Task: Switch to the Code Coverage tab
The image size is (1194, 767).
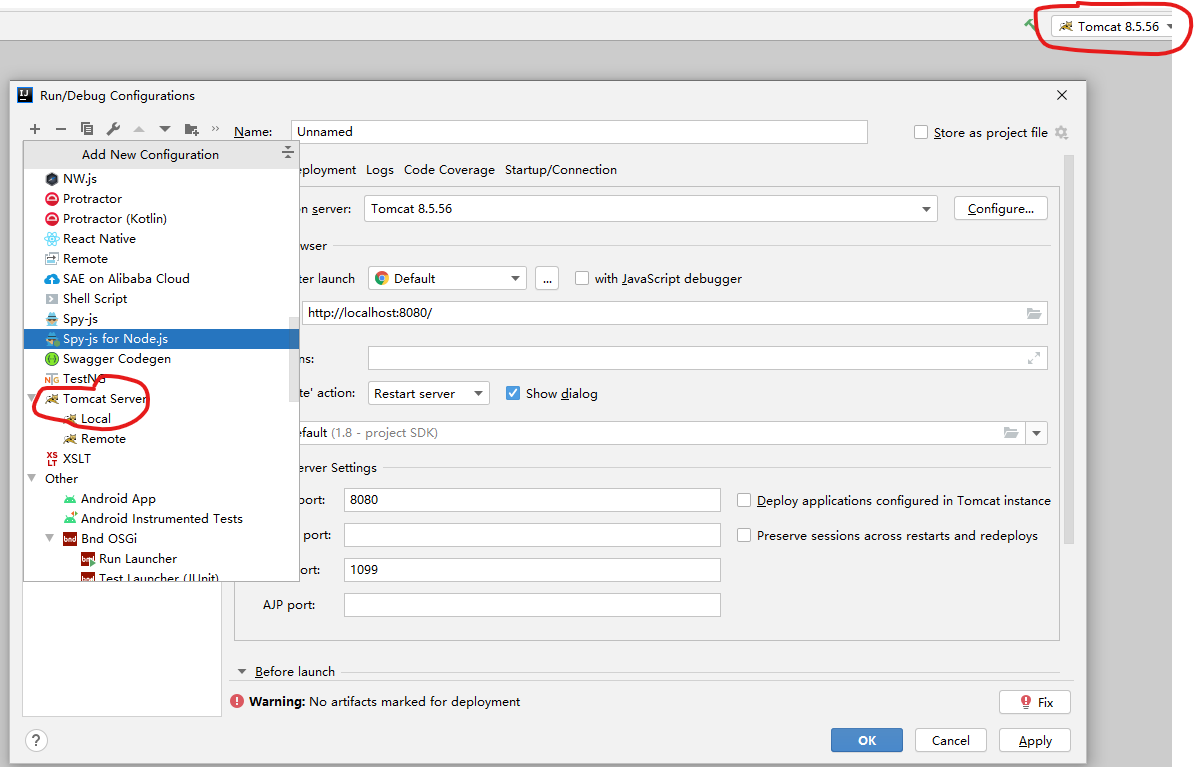Action: (x=449, y=170)
